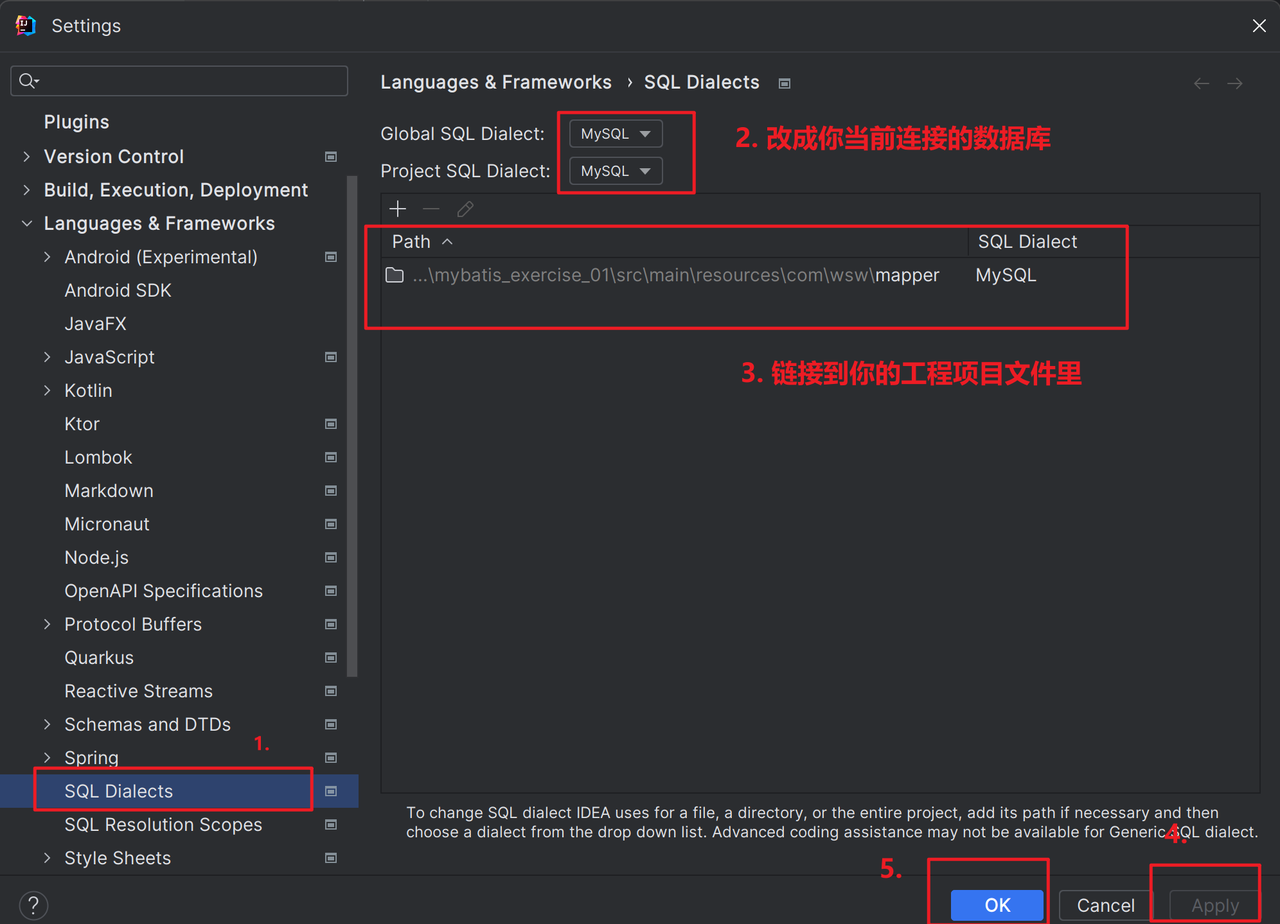Click the help question mark button
This screenshot has width=1280, height=924.
pyautogui.click(x=33, y=906)
